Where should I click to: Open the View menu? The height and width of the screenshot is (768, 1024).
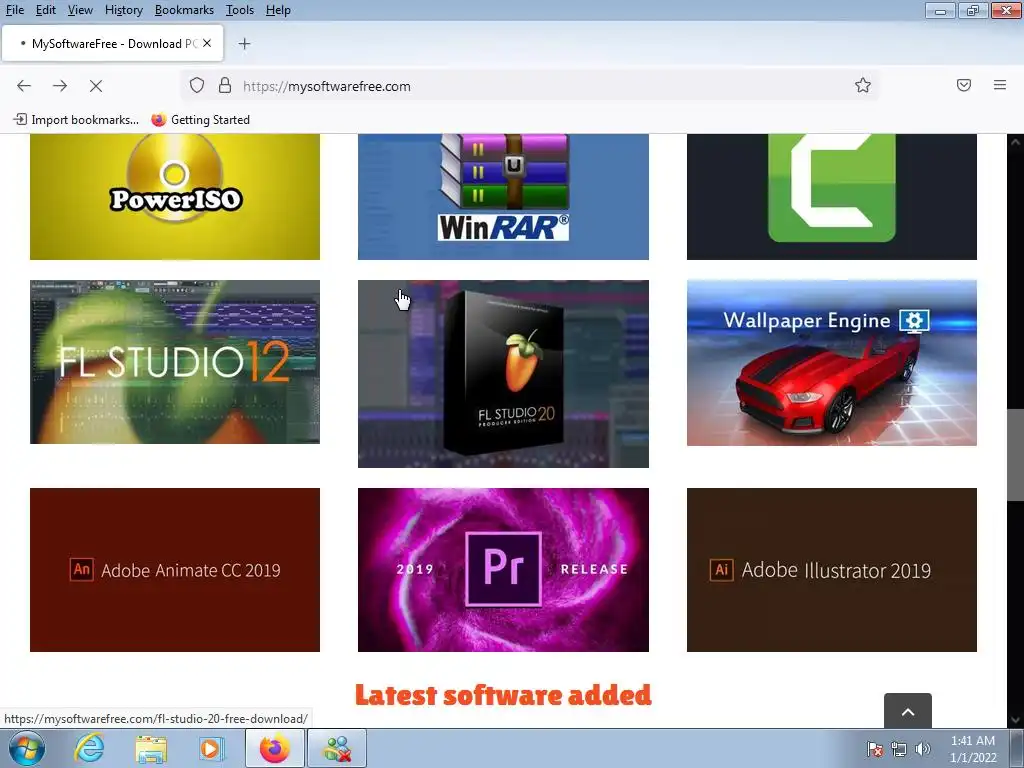[80, 10]
